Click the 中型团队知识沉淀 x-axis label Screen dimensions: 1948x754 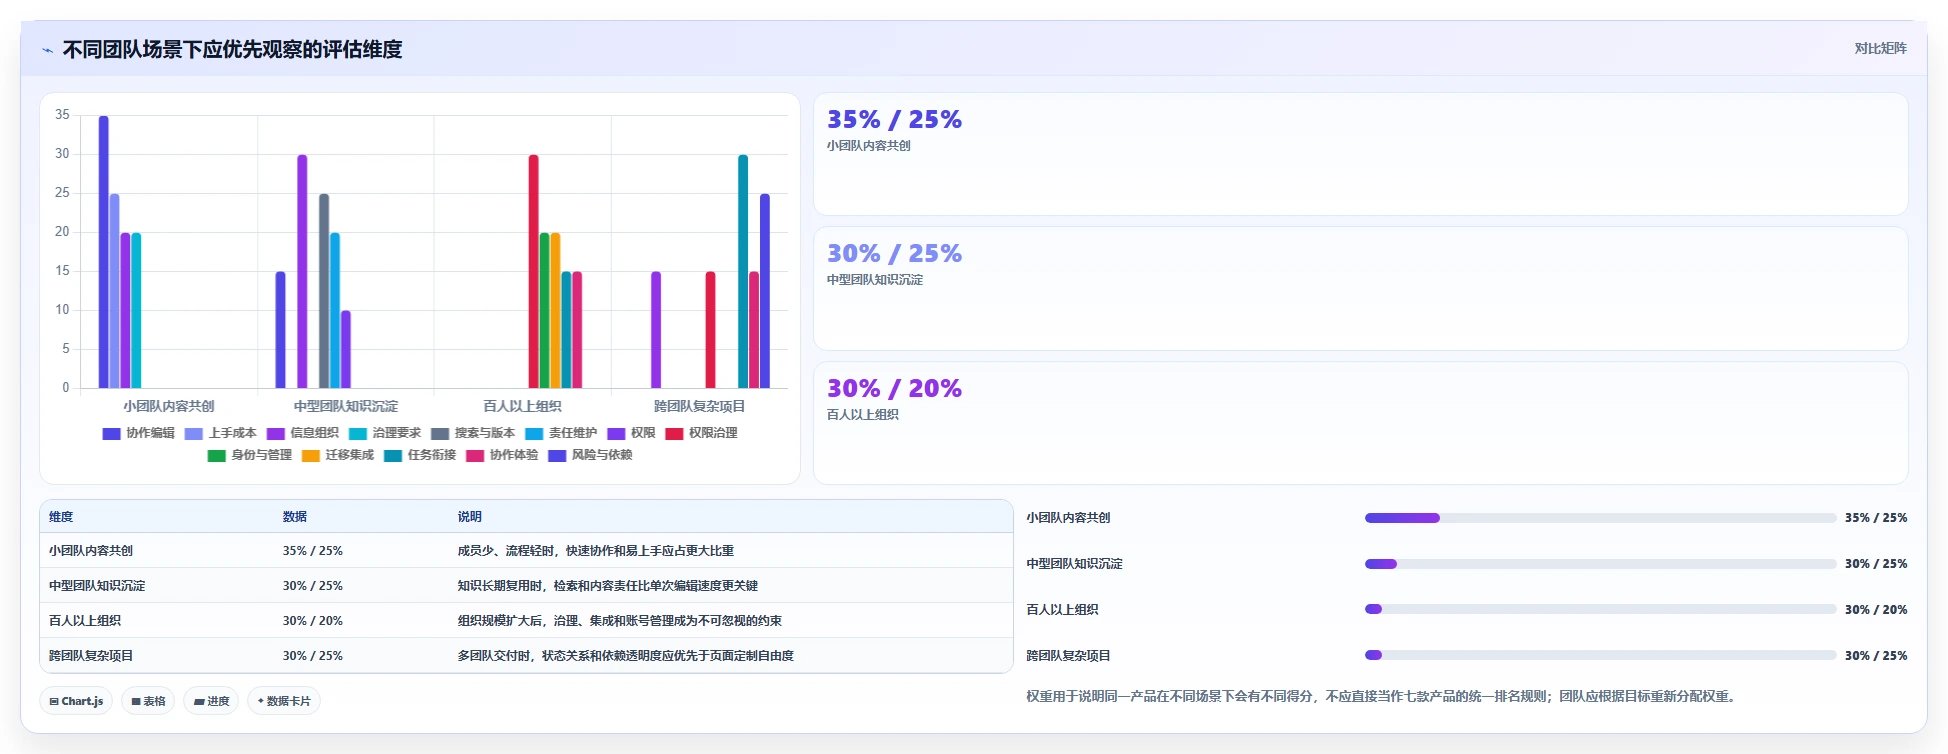click(x=346, y=406)
